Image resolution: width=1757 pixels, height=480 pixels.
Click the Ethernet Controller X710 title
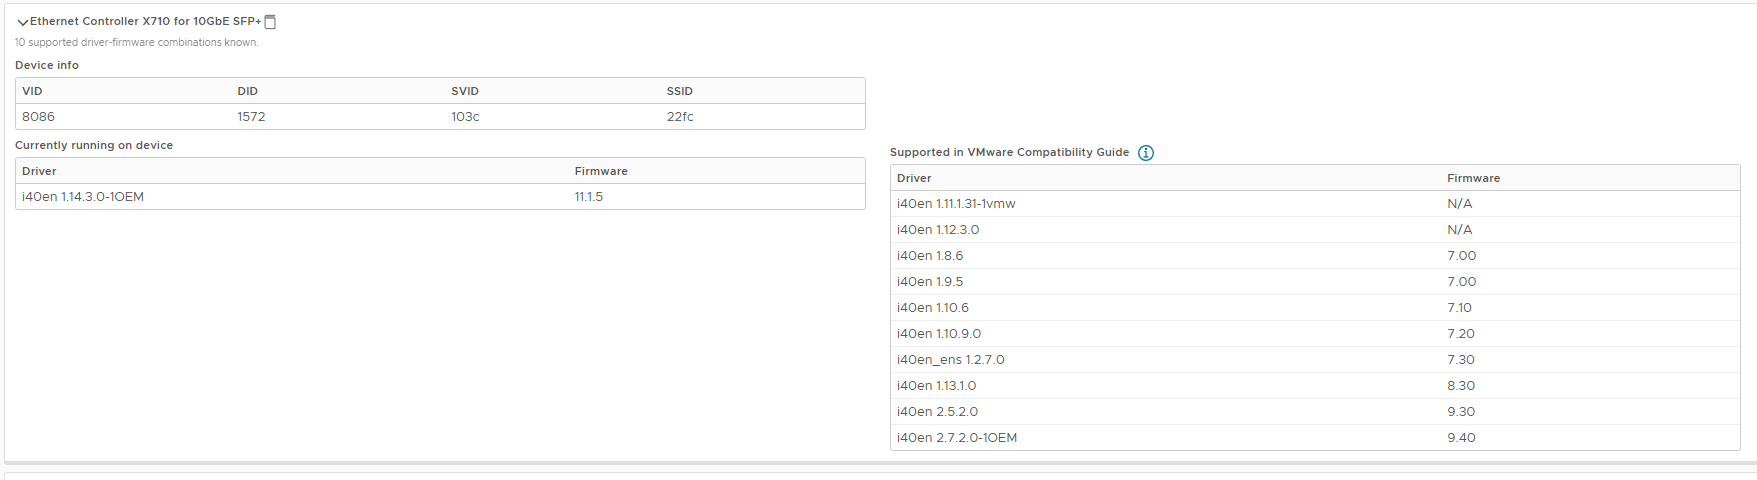click(145, 21)
